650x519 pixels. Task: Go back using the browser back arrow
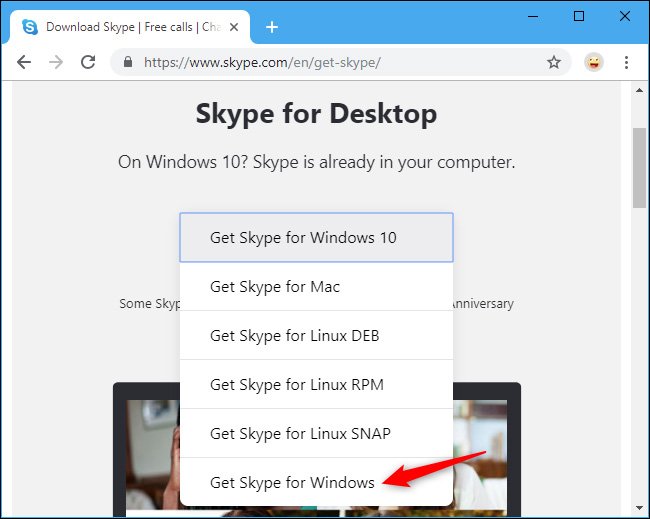(24, 62)
